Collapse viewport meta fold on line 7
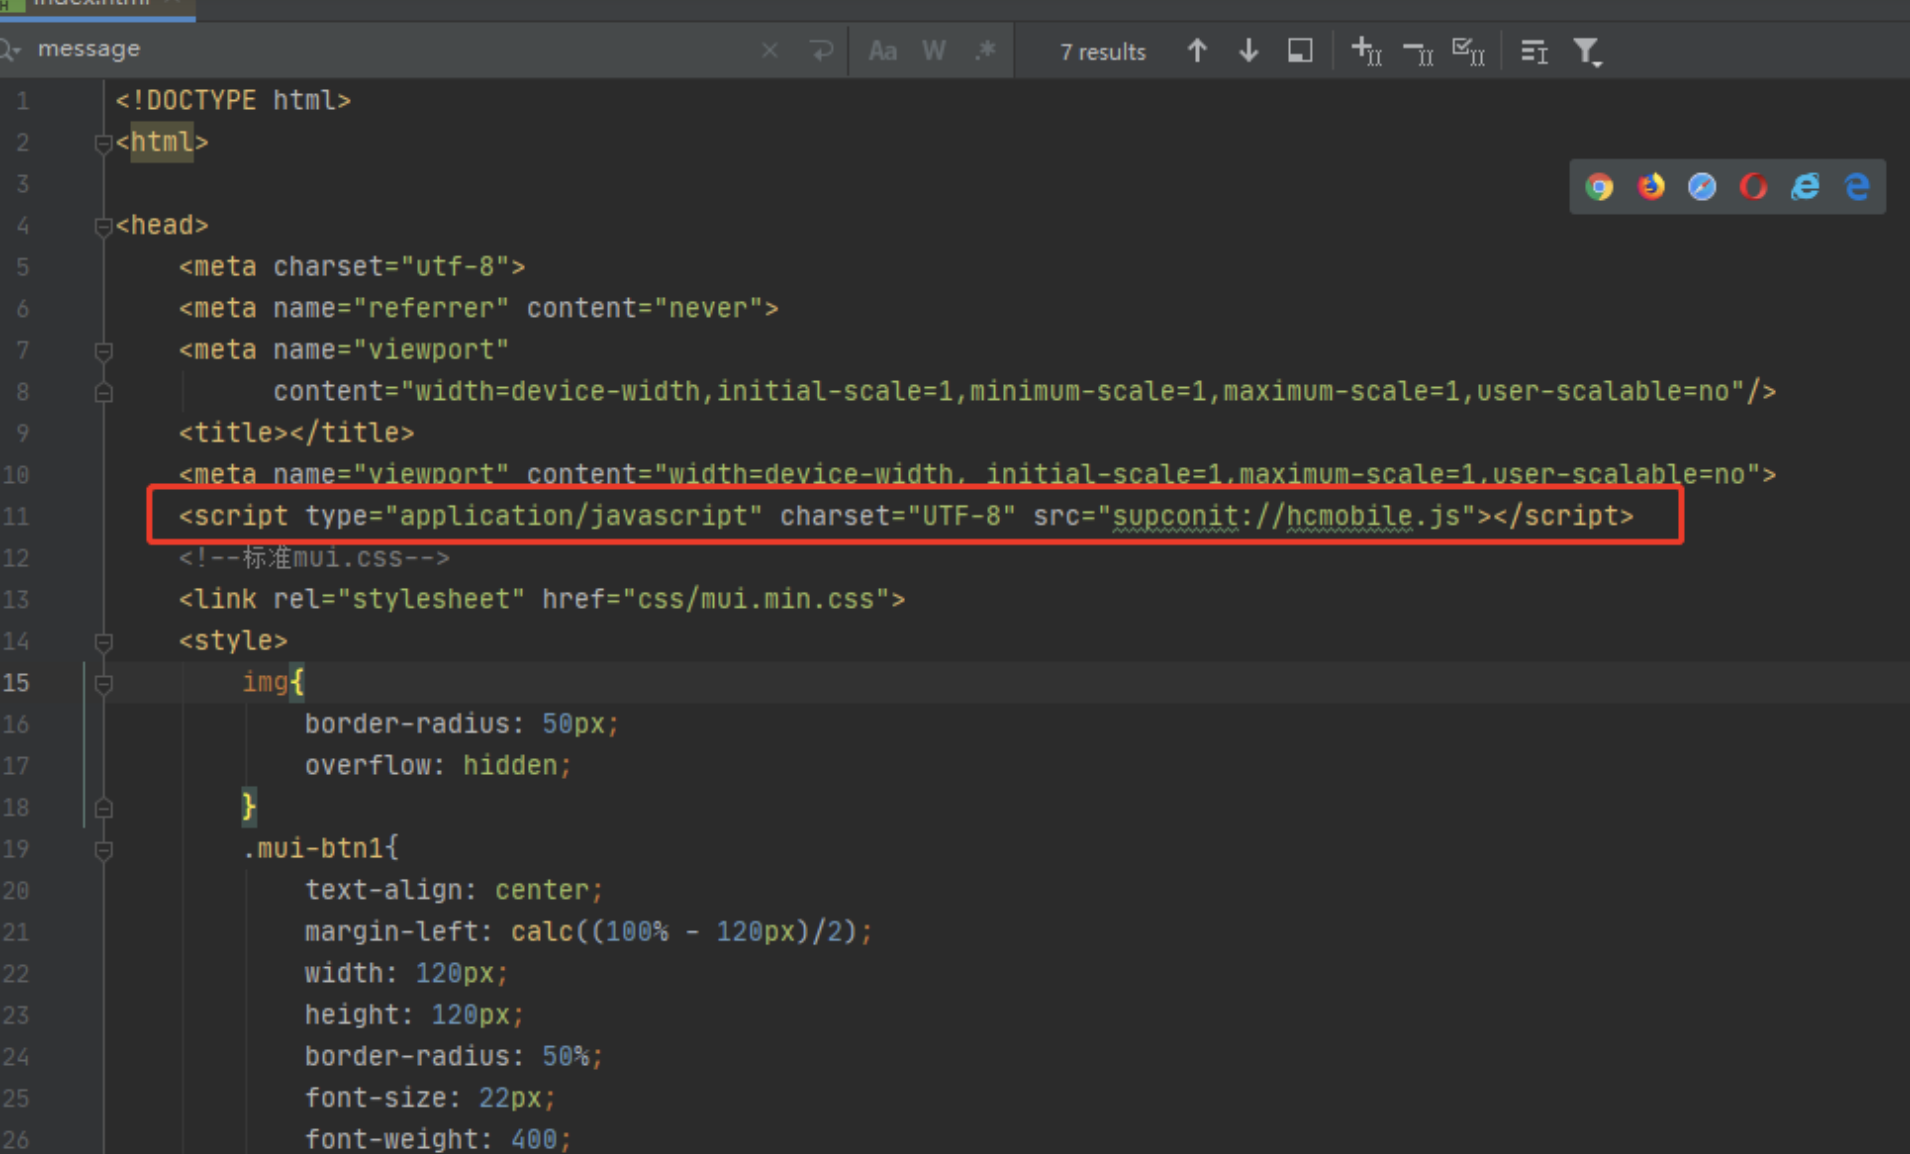Viewport: 1910px width, 1154px height. click(x=103, y=351)
